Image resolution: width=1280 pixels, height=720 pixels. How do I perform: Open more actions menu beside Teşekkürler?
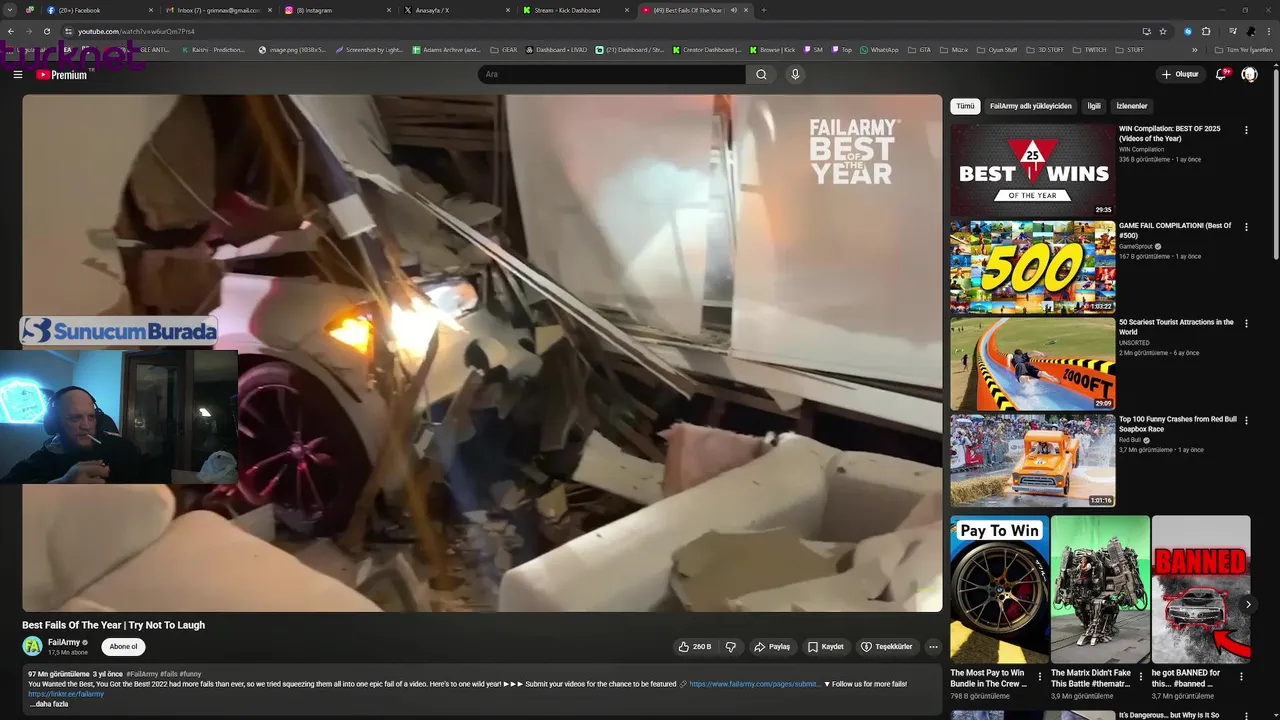[x=933, y=647]
